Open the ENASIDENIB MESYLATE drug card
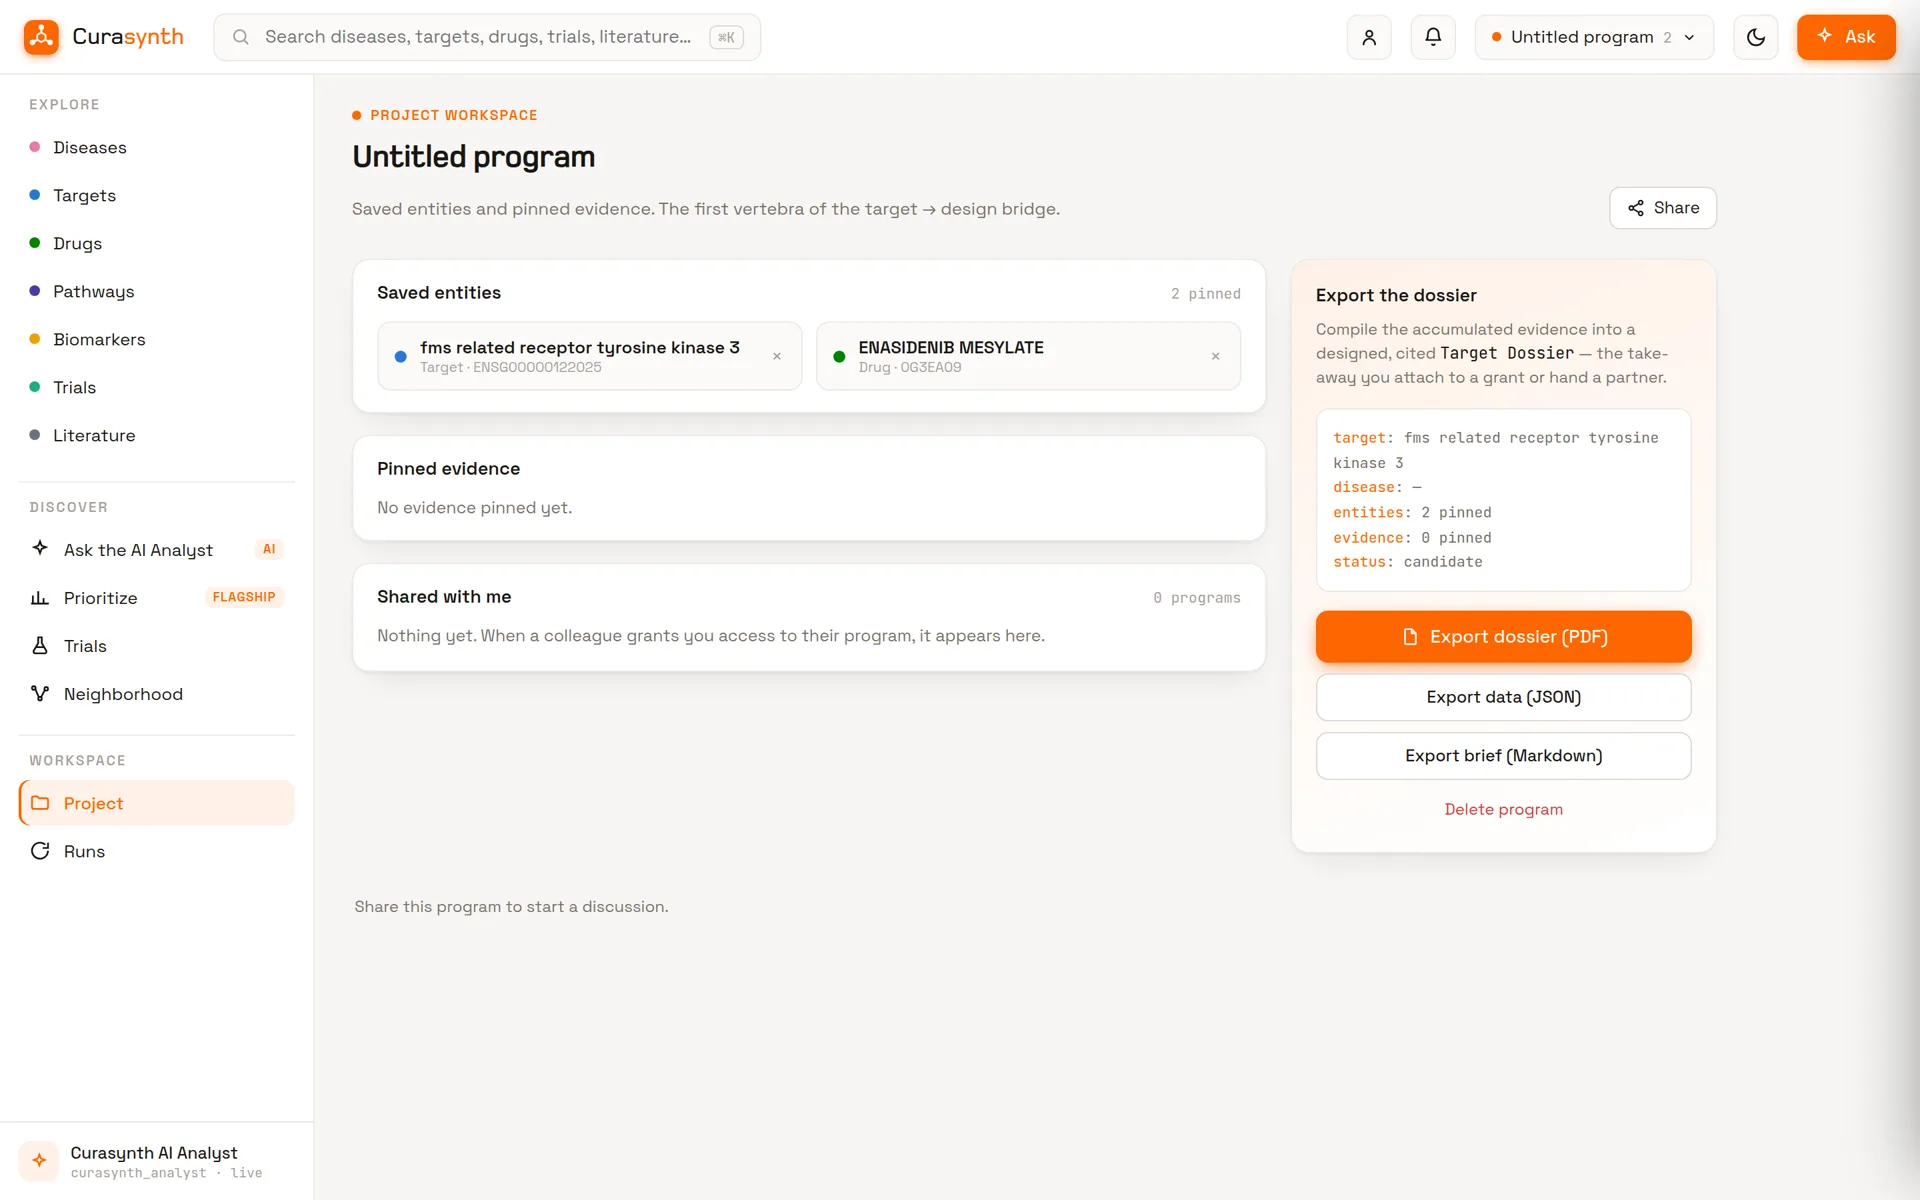Image resolution: width=1920 pixels, height=1200 pixels. click(x=1028, y=356)
